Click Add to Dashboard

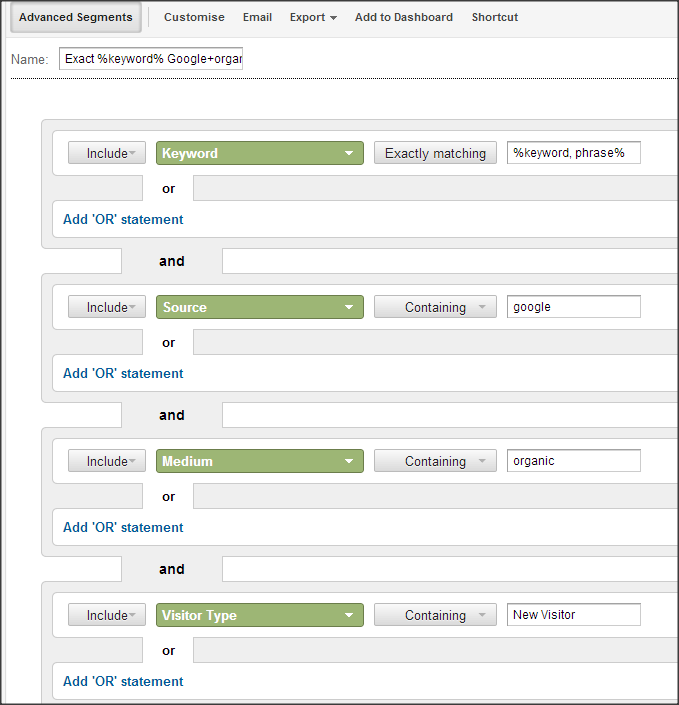click(x=403, y=17)
